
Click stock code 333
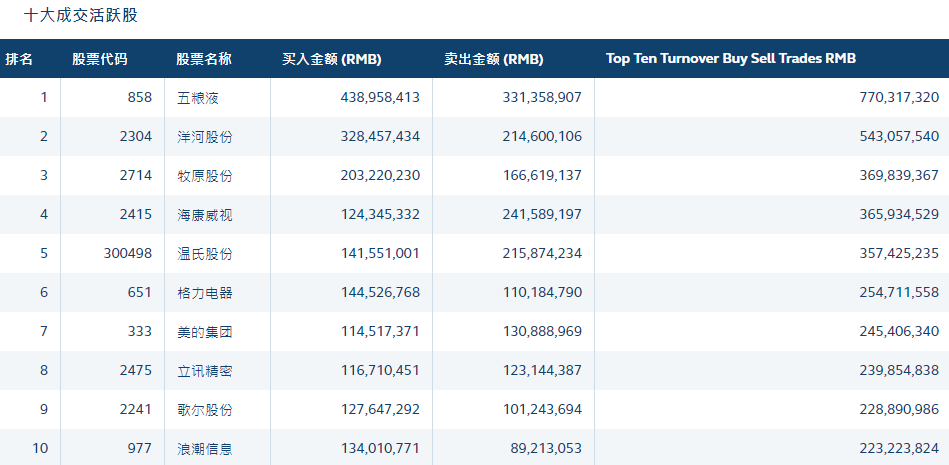coord(140,331)
